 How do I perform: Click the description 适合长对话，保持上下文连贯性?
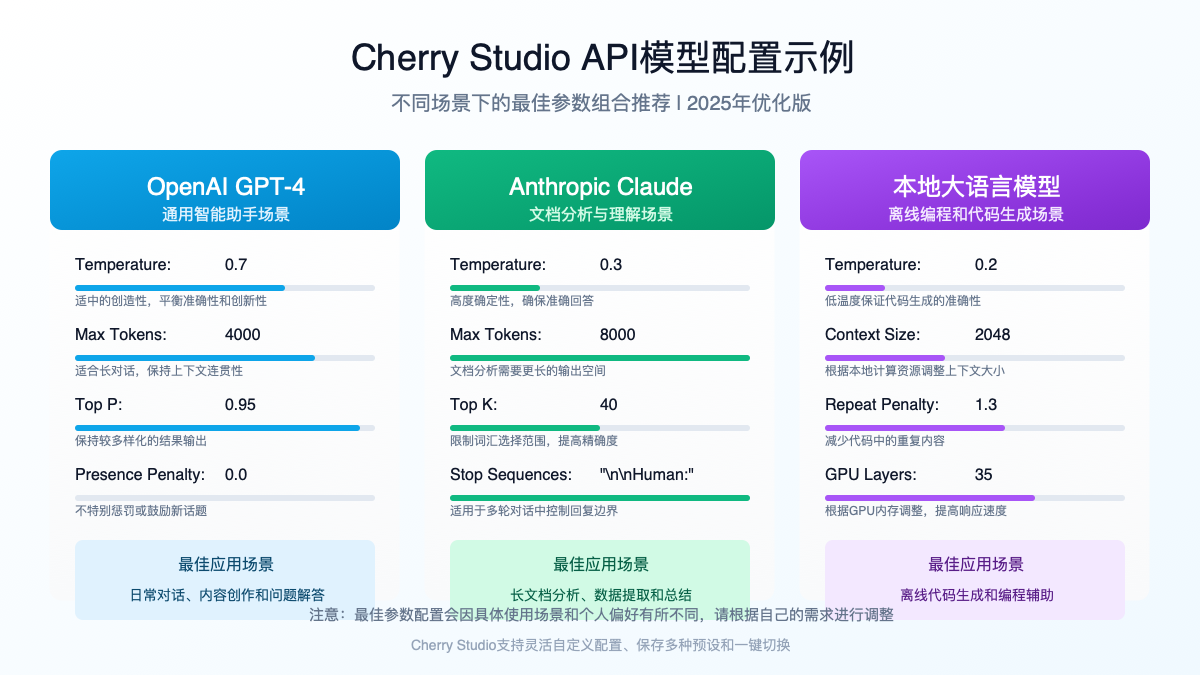159,371
